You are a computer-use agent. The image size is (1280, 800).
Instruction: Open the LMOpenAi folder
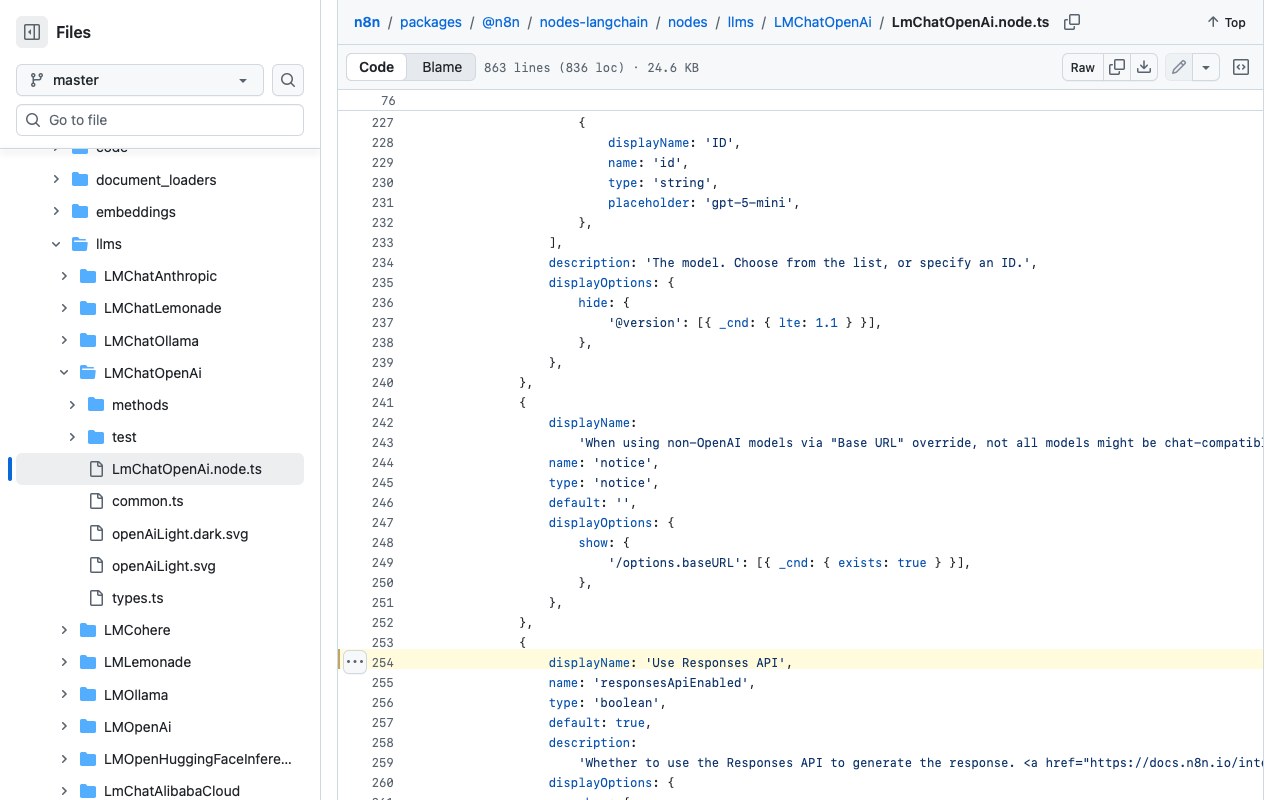pos(138,727)
